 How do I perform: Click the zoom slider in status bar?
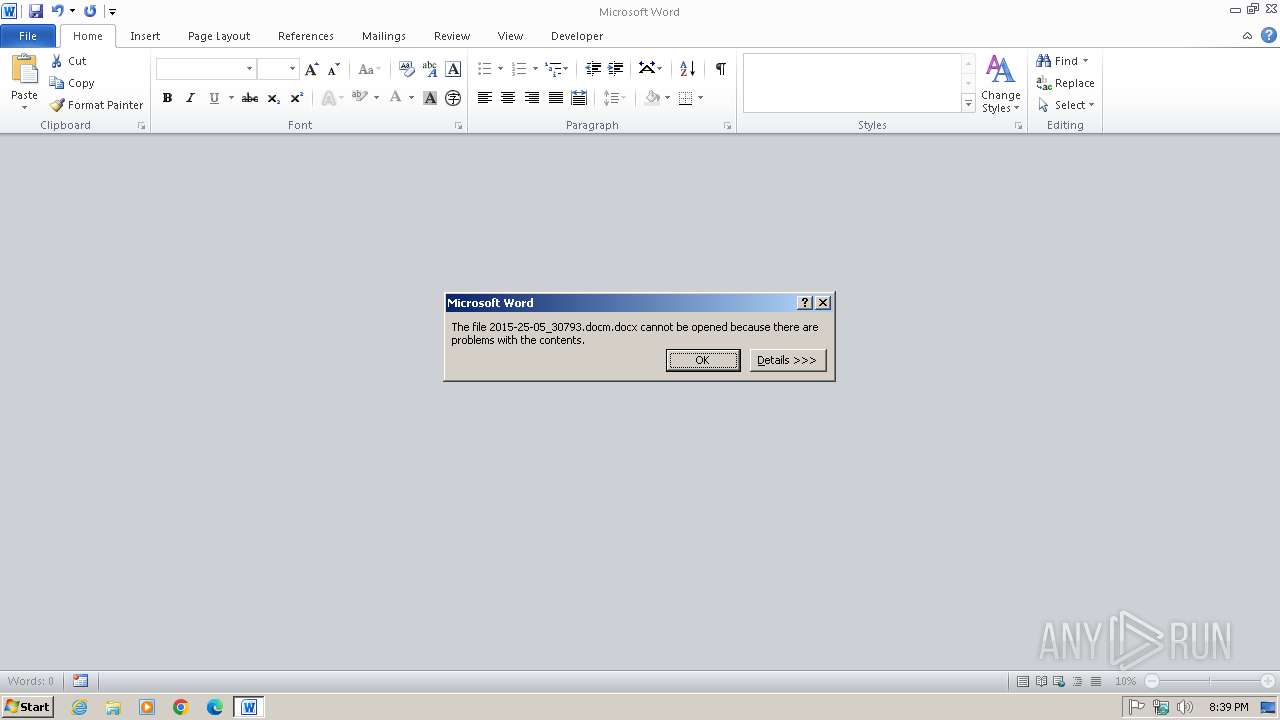[1209, 681]
